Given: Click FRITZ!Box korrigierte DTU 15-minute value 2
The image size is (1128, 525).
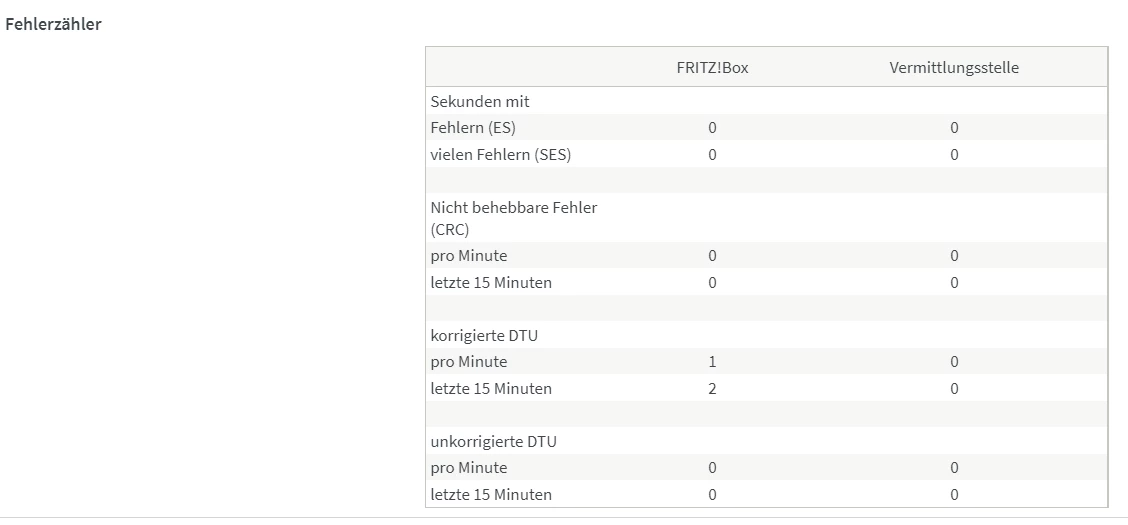Looking at the screenshot, I should point(712,388).
